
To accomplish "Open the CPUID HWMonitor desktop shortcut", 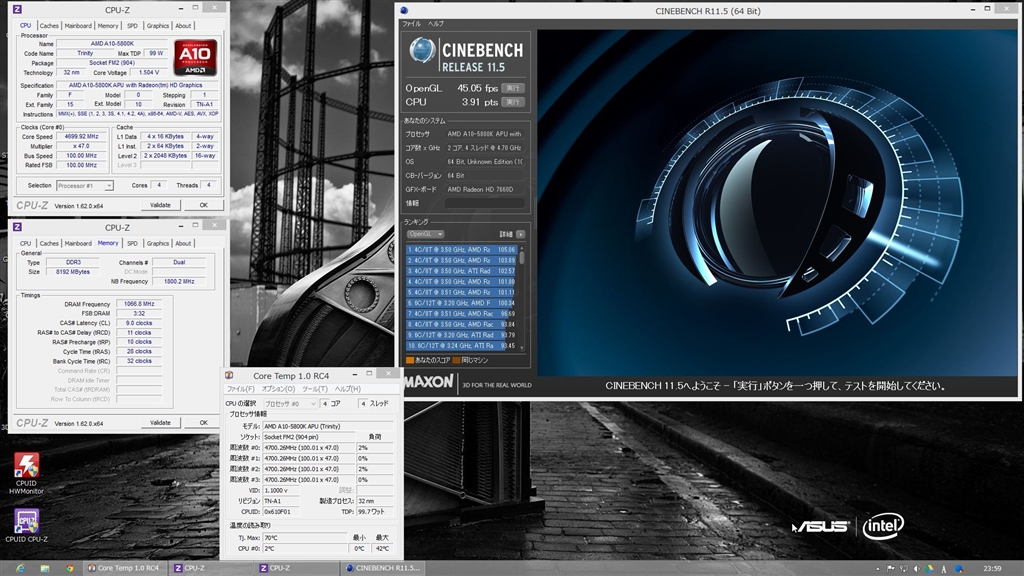I will coord(27,465).
